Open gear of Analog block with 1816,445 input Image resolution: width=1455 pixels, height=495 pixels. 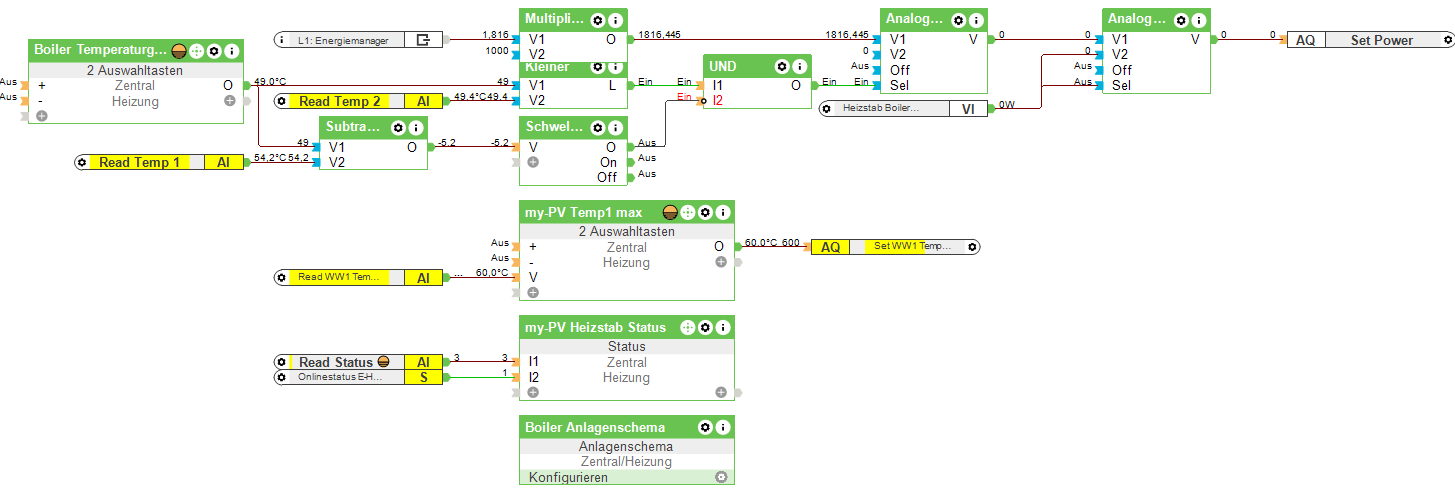[x=959, y=20]
